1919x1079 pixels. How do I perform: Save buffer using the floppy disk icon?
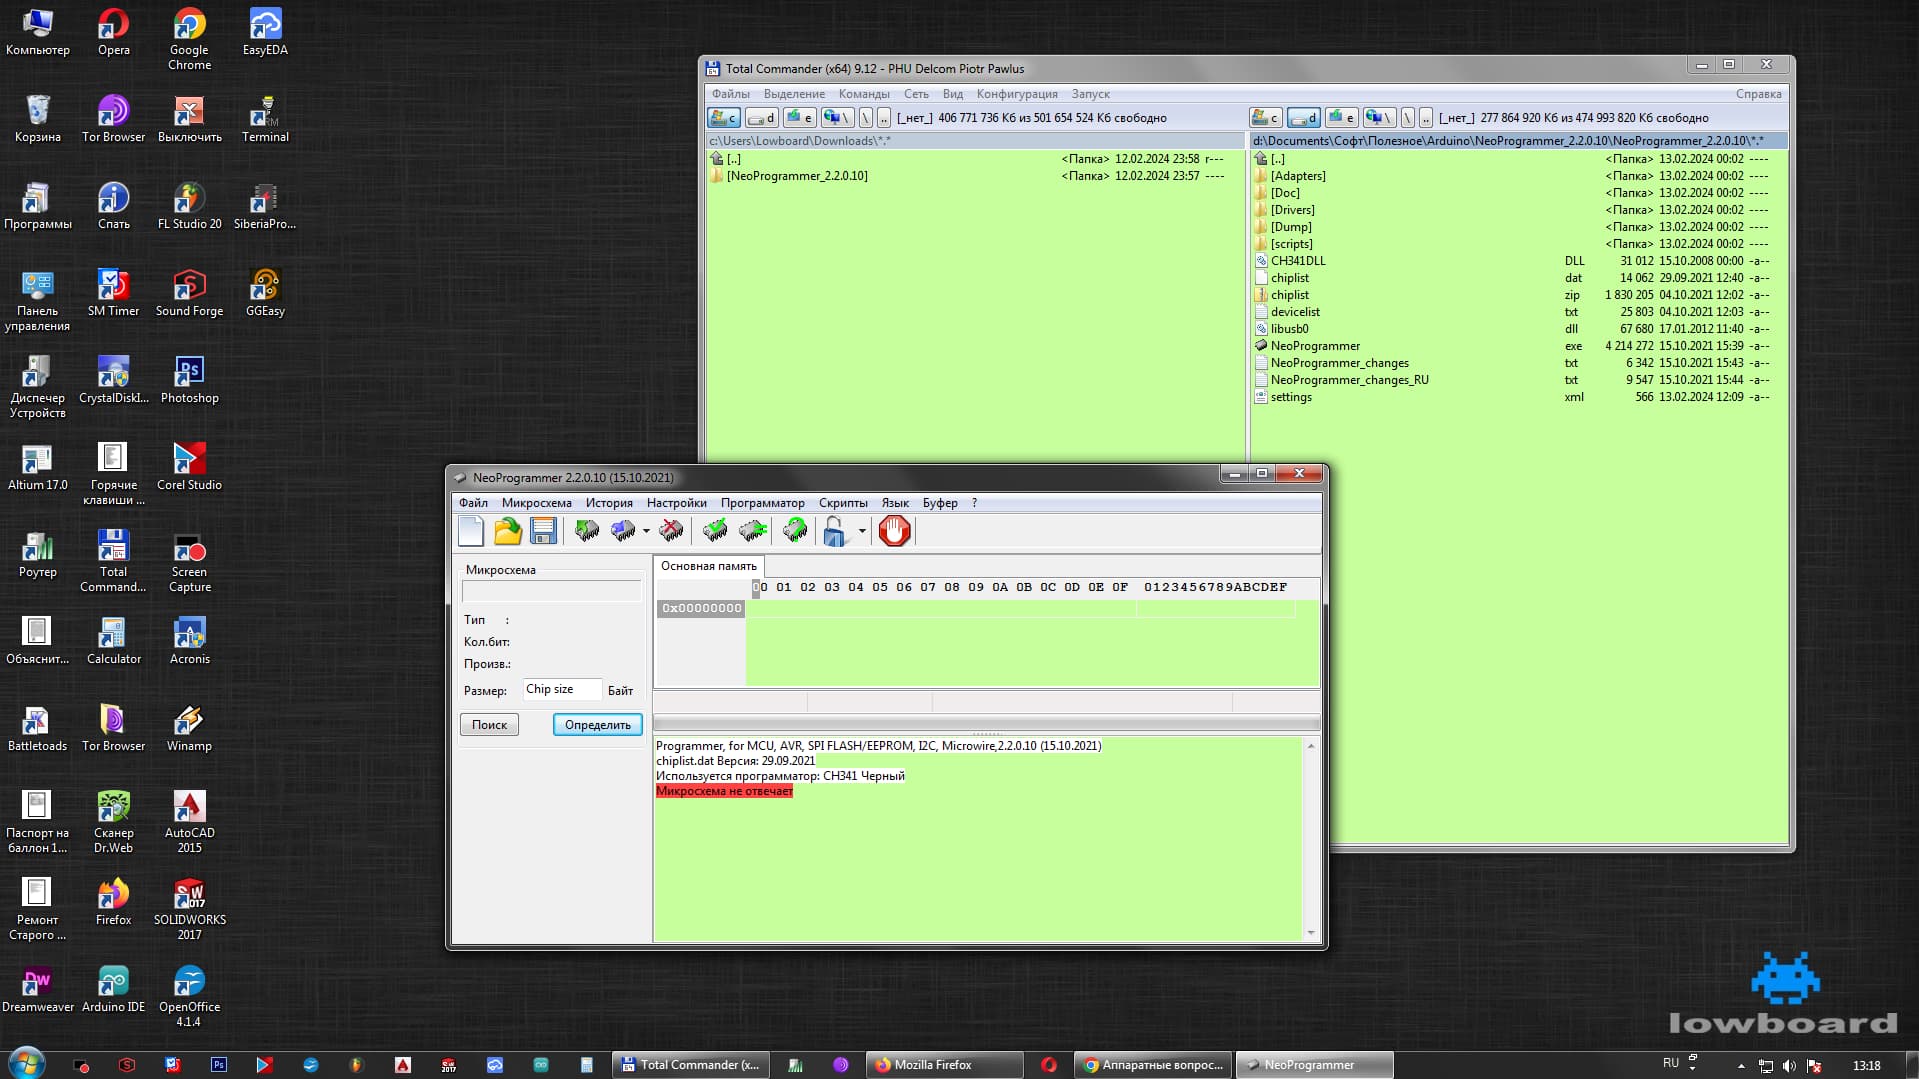pos(543,531)
